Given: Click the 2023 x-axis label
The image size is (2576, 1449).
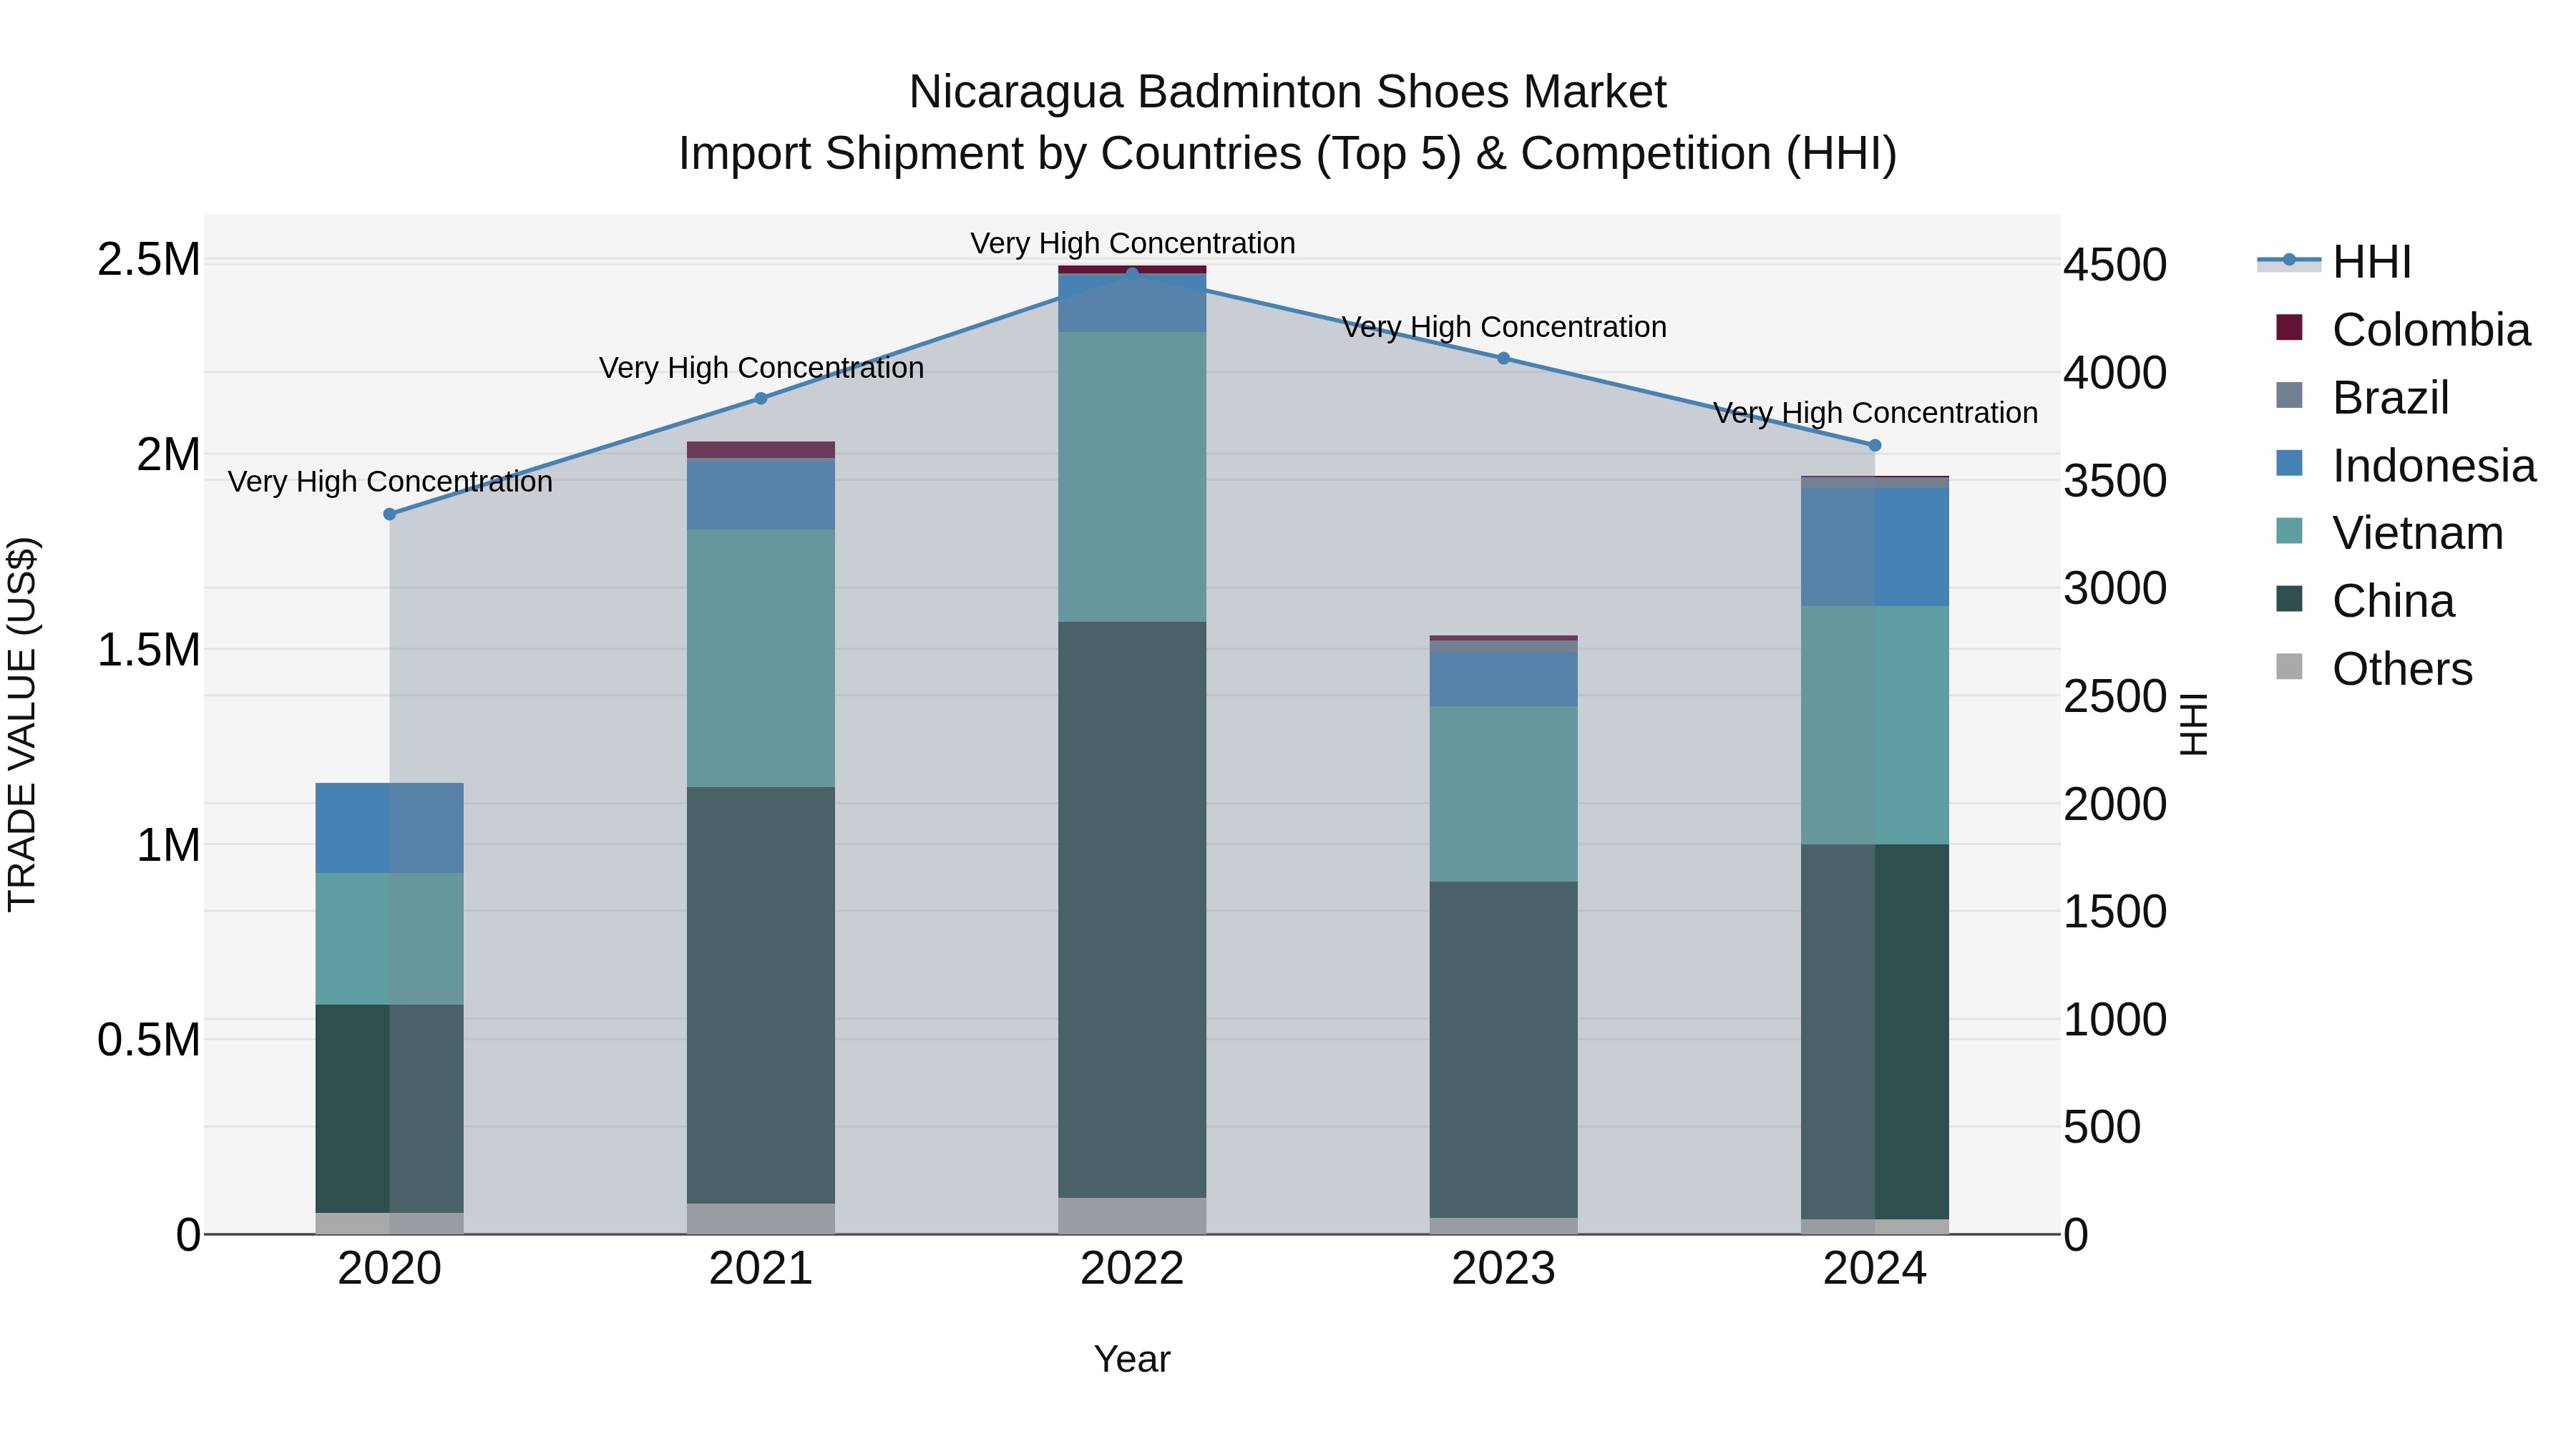Looking at the screenshot, I should [x=1503, y=1269].
